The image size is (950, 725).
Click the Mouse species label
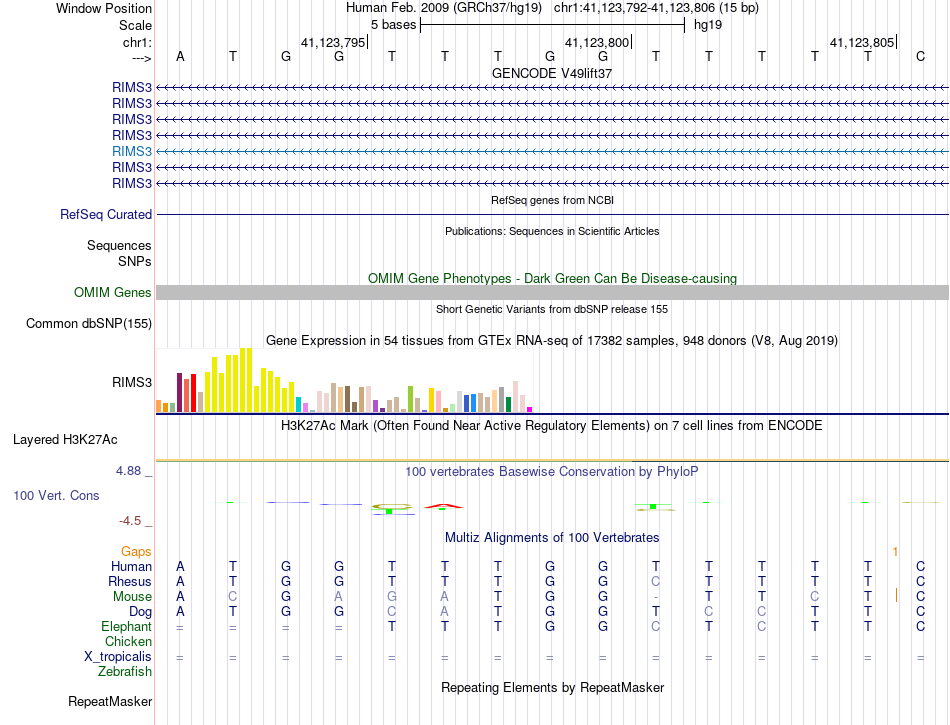132,597
